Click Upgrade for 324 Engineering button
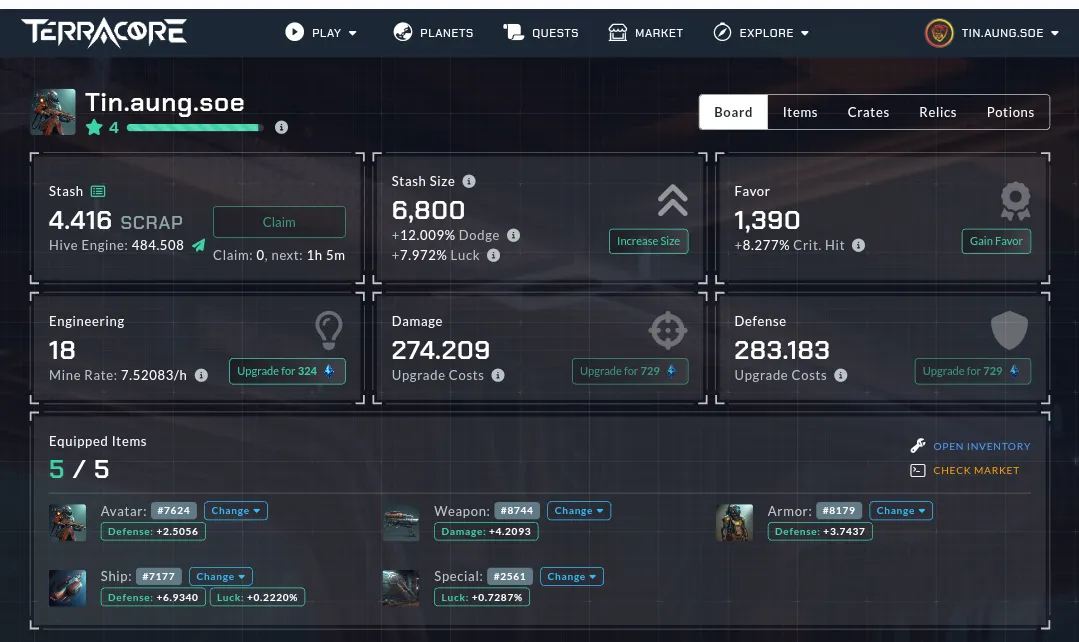Viewport: 1079px width, 642px height. pos(287,371)
